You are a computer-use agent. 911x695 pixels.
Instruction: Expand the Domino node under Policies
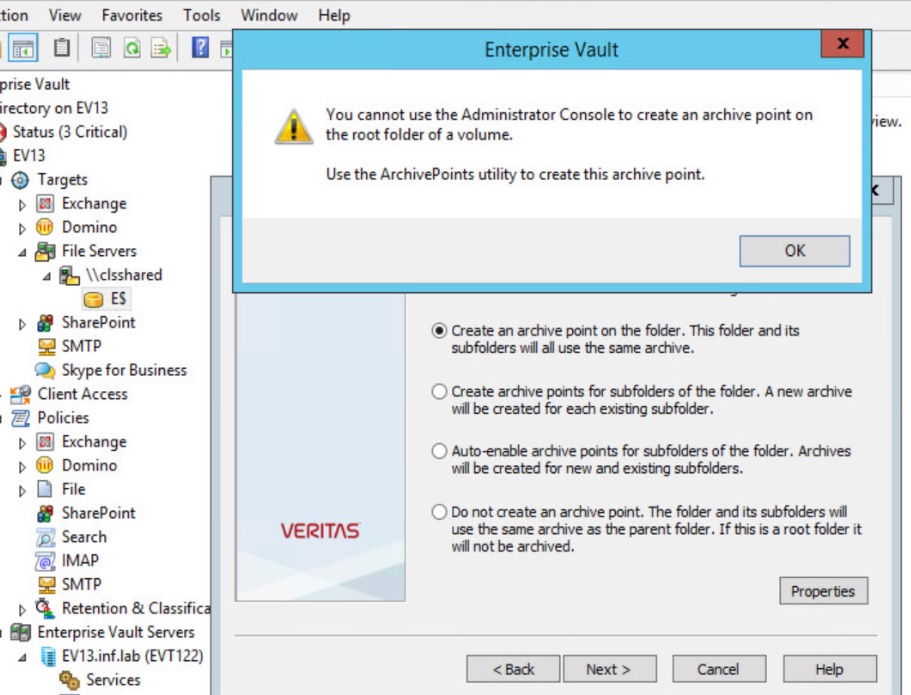pos(22,467)
